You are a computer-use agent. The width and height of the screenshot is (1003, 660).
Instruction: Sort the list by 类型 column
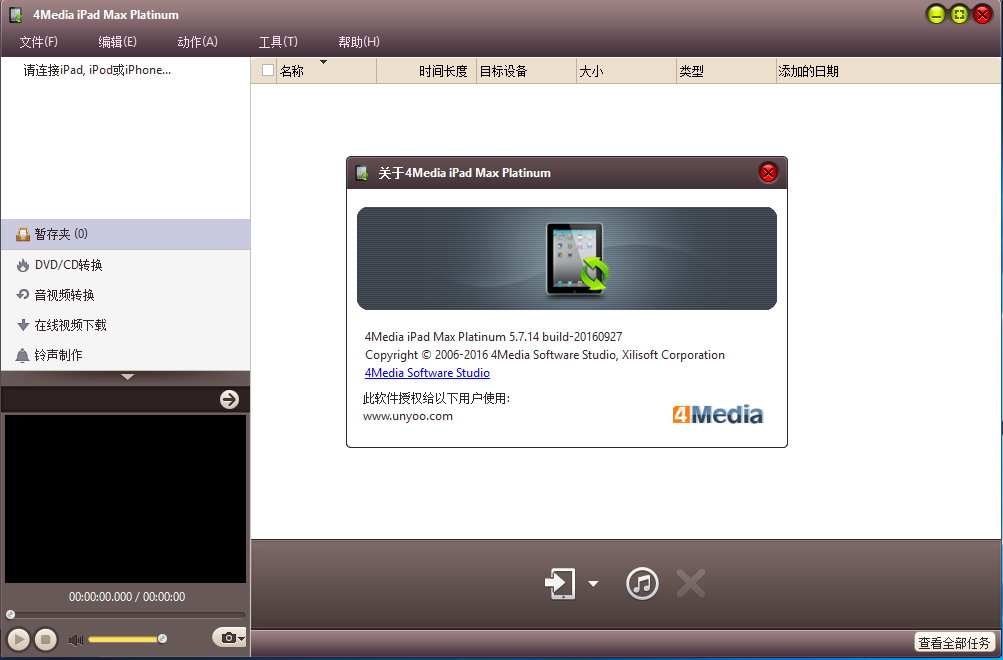(726, 71)
